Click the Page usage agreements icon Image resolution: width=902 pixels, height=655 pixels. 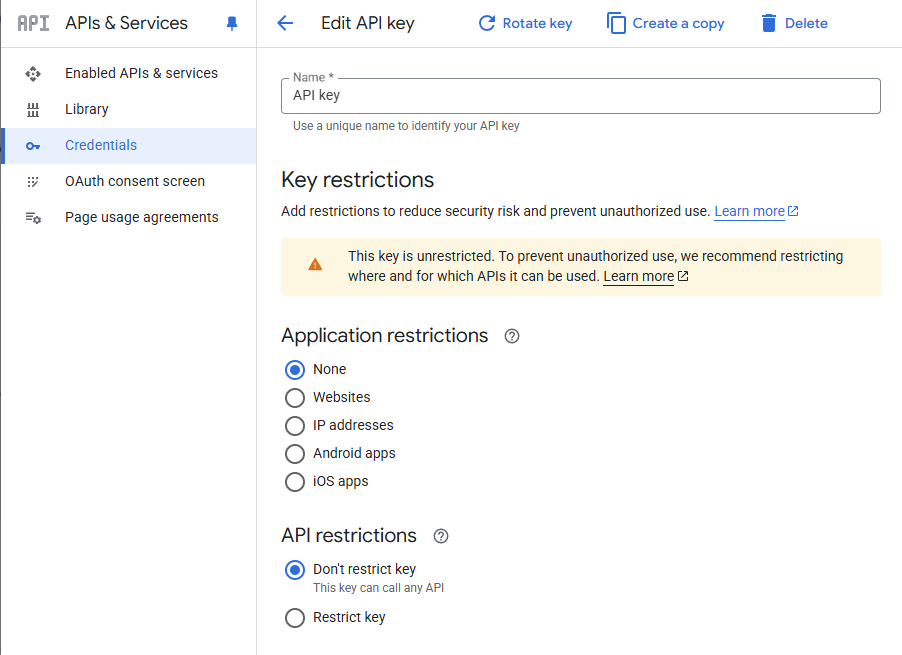coord(33,218)
